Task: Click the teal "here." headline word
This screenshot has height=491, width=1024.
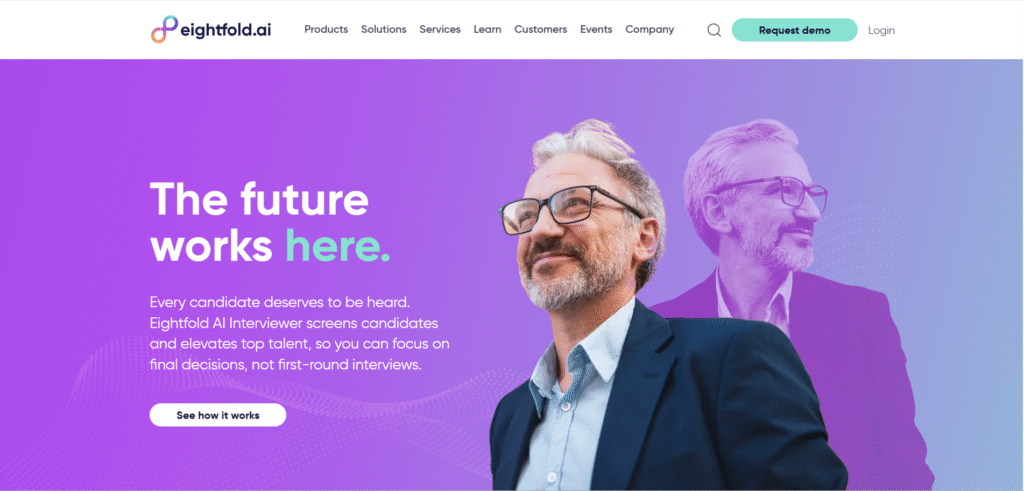Action: (x=338, y=246)
